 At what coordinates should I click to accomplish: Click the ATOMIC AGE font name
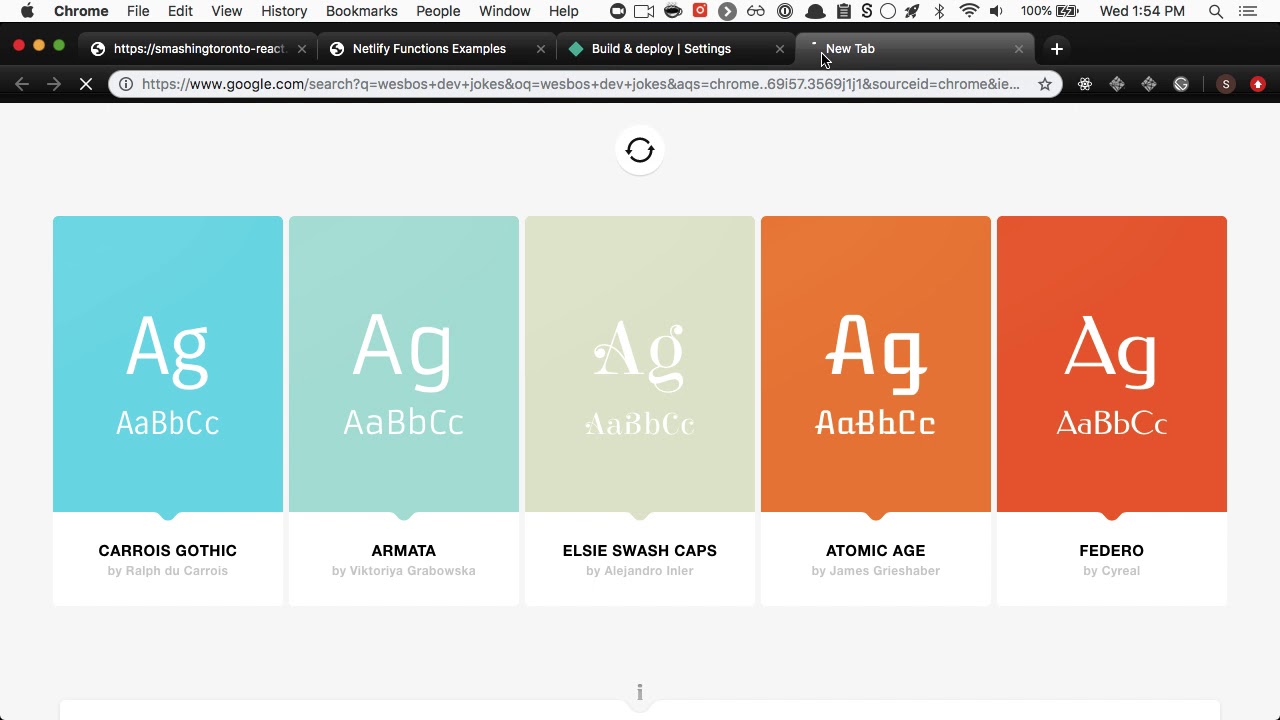tap(876, 551)
